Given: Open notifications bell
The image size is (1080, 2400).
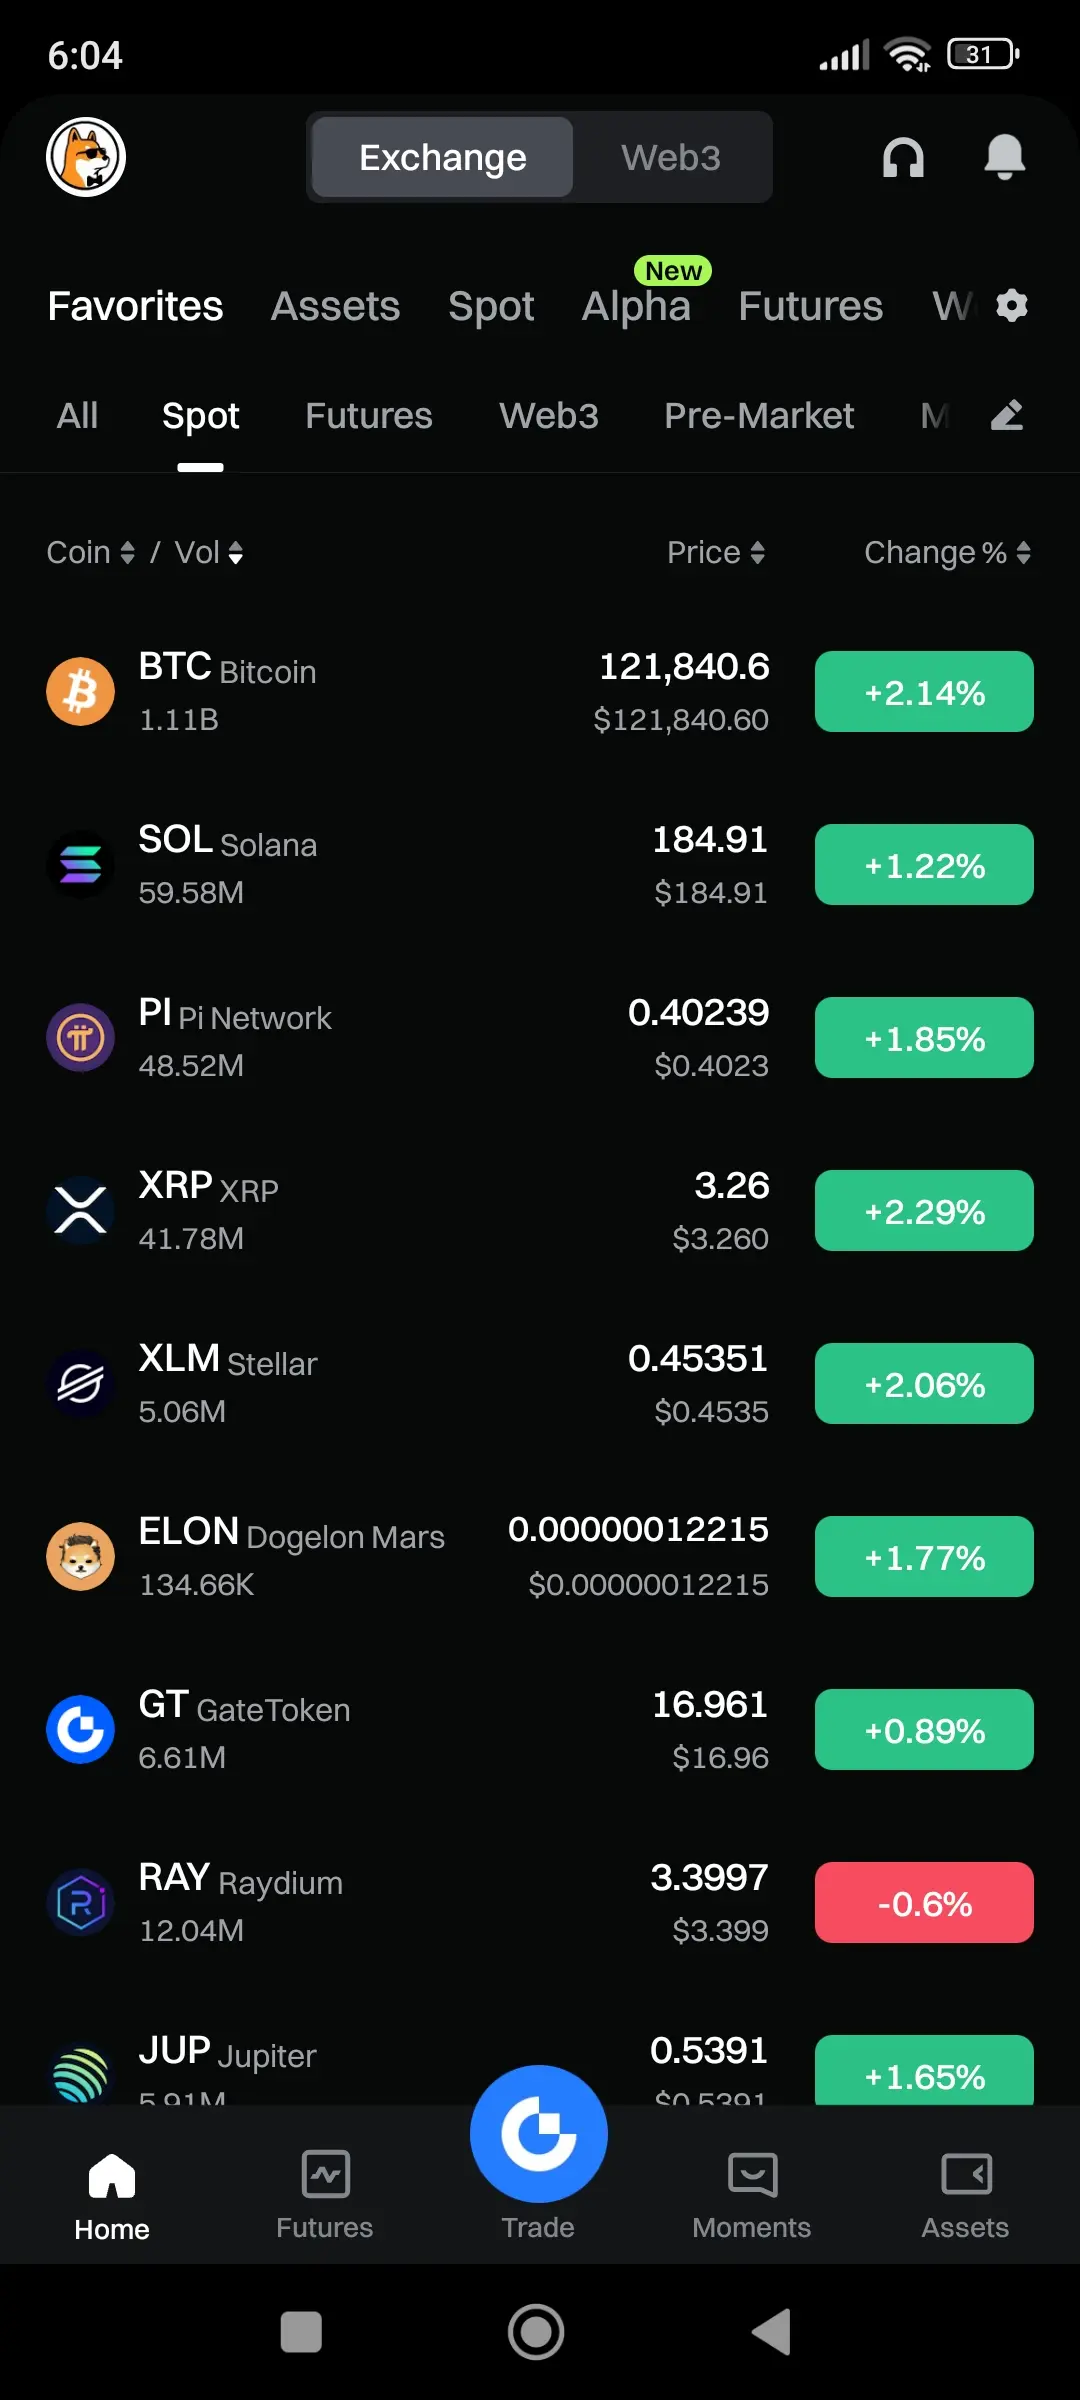Looking at the screenshot, I should tap(1005, 157).
